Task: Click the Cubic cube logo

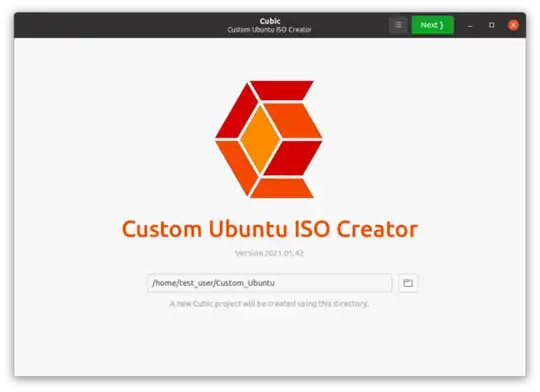Action: (x=269, y=139)
